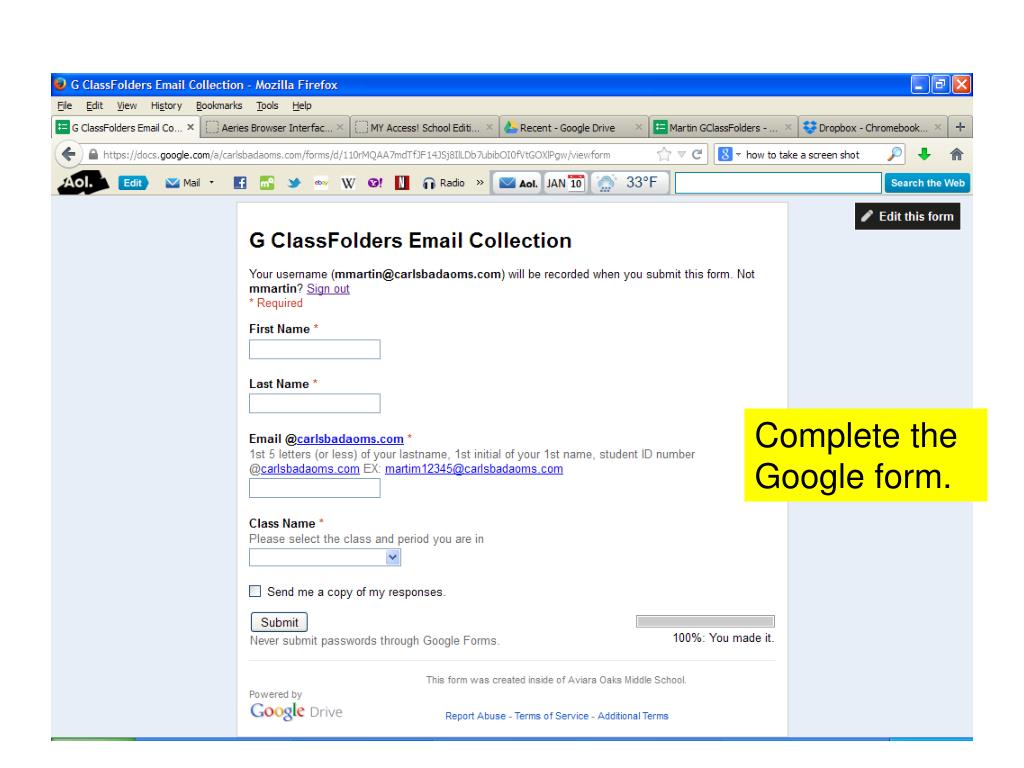Toggle Send me a copy of my responses

tap(255, 591)
